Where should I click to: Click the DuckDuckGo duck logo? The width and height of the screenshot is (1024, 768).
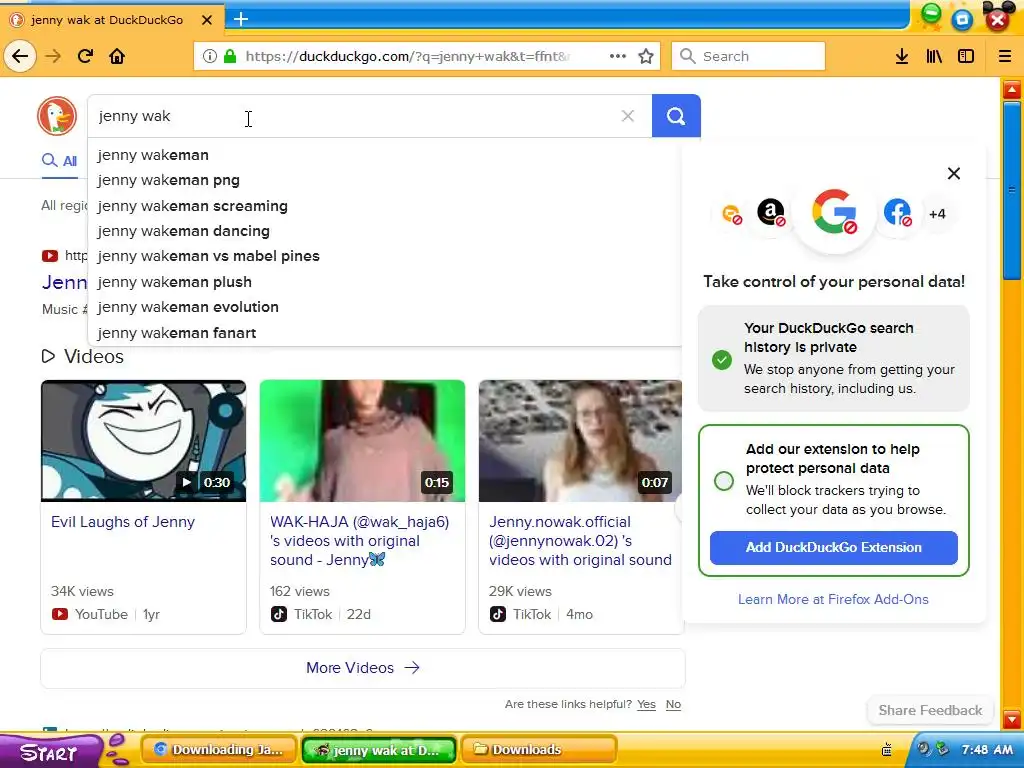tap(57, 116)
